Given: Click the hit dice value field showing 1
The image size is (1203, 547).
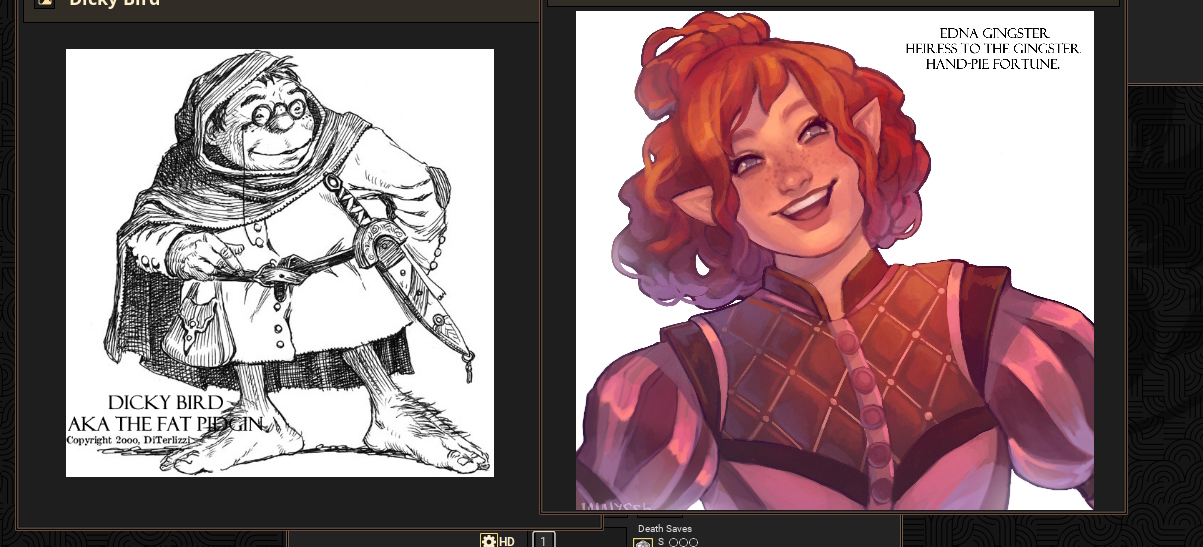Looking at the screenshot, I should [543, 540].
